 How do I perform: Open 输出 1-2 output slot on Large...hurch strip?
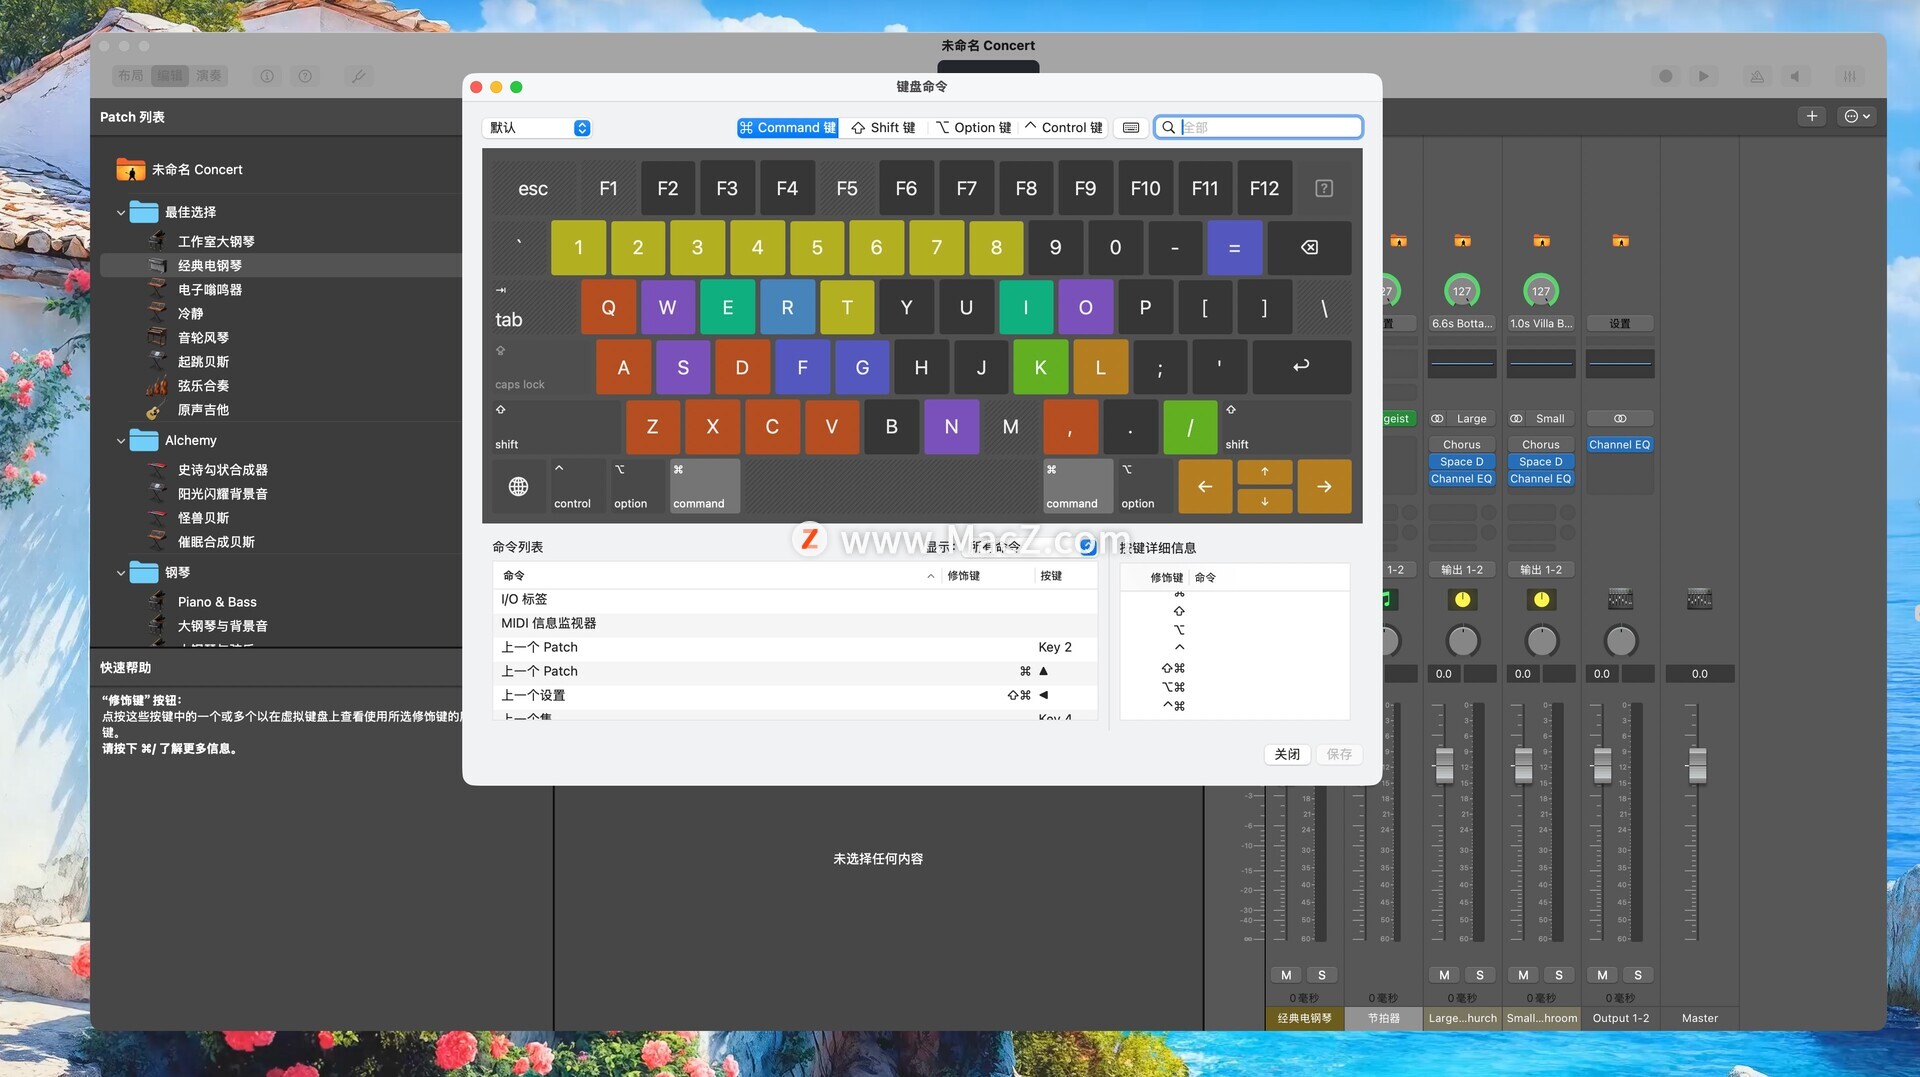[x=1462, y=570]
